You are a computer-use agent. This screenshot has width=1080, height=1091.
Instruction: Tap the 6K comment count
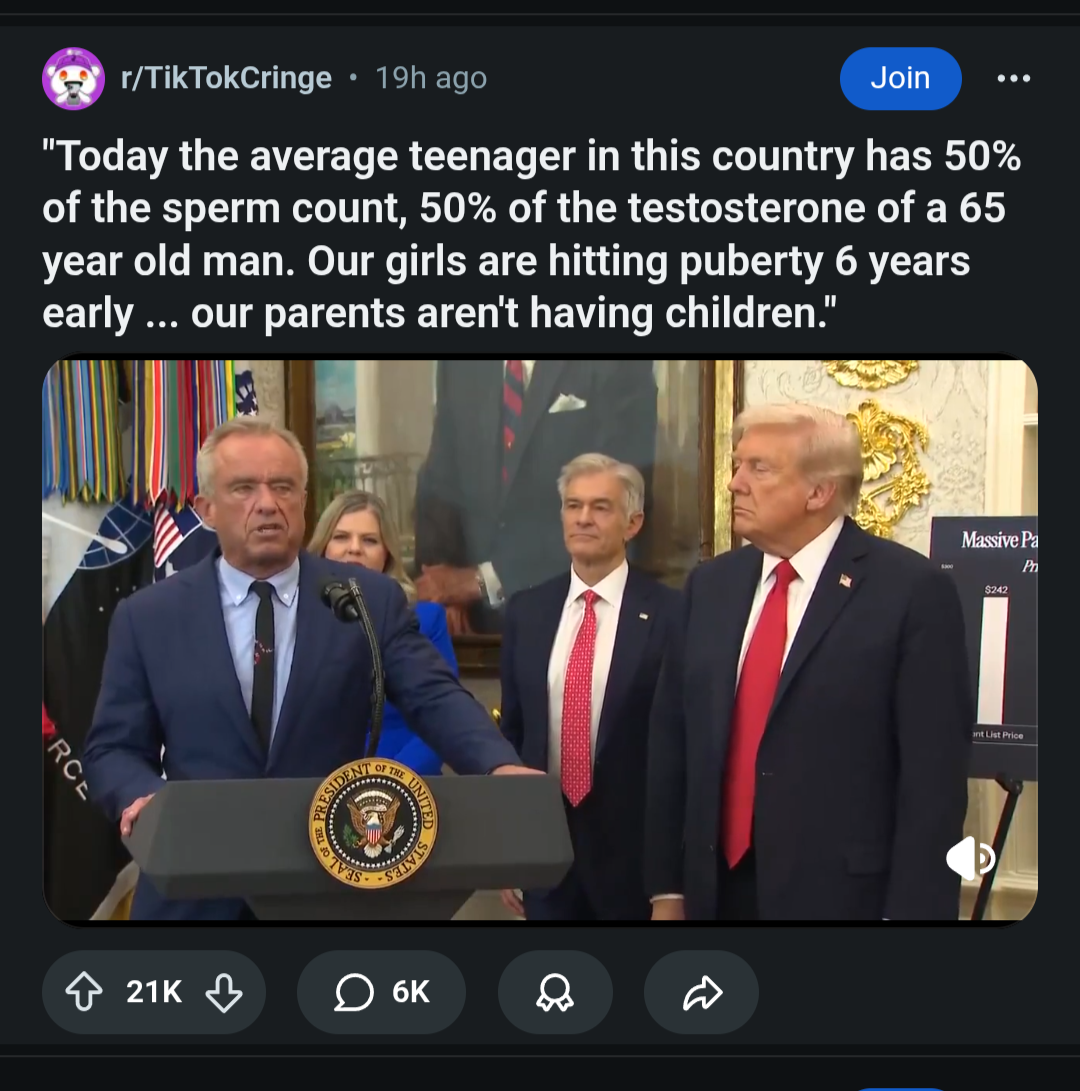point(410,991)
